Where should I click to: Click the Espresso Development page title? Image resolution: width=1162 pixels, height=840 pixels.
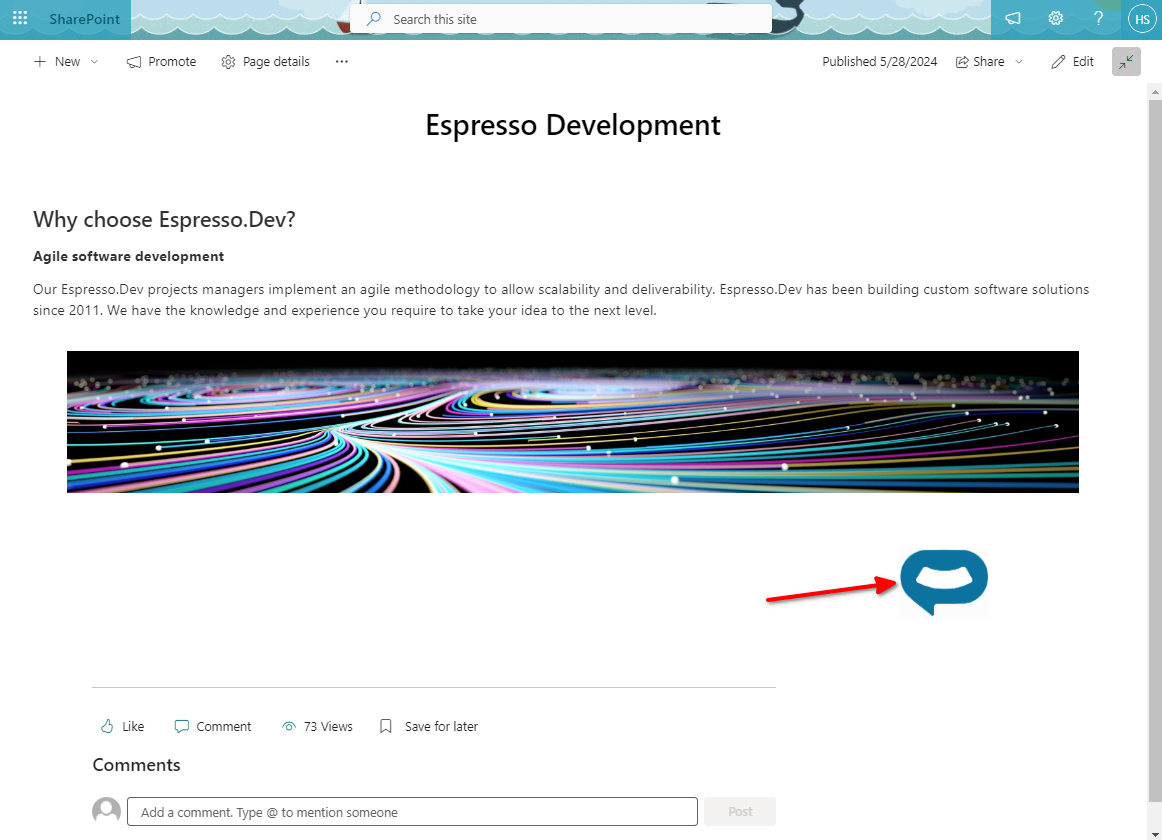[573, 125]
